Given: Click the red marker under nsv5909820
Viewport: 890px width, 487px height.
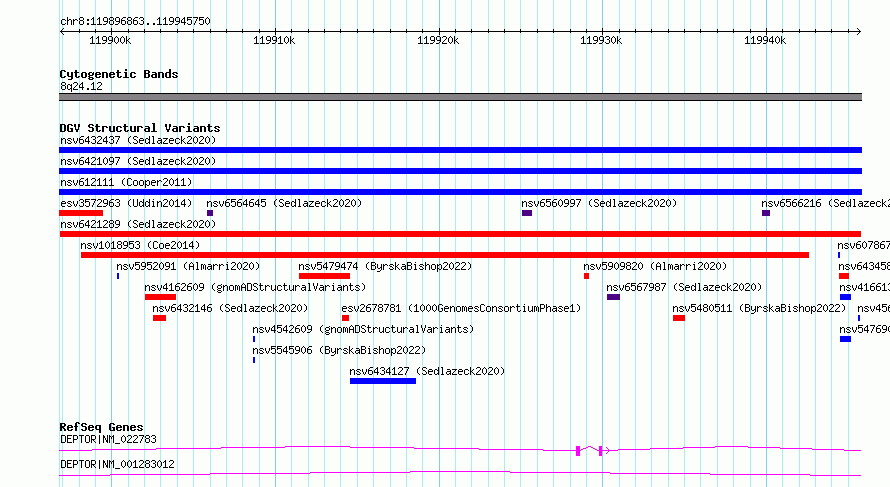Looking at the screenshot, I should [x=586, y=276].
